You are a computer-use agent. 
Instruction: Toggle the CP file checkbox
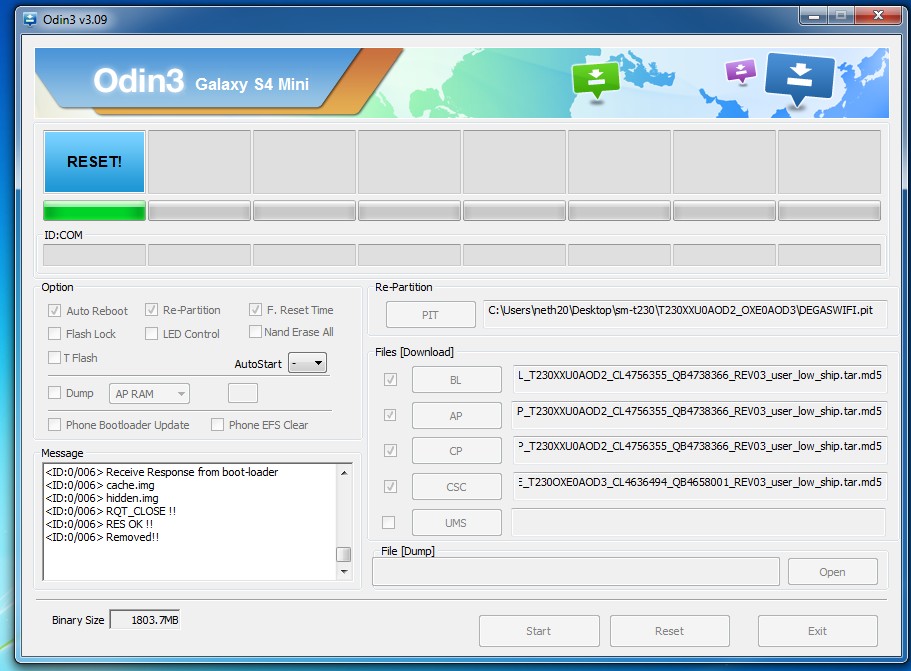(390, 450)
